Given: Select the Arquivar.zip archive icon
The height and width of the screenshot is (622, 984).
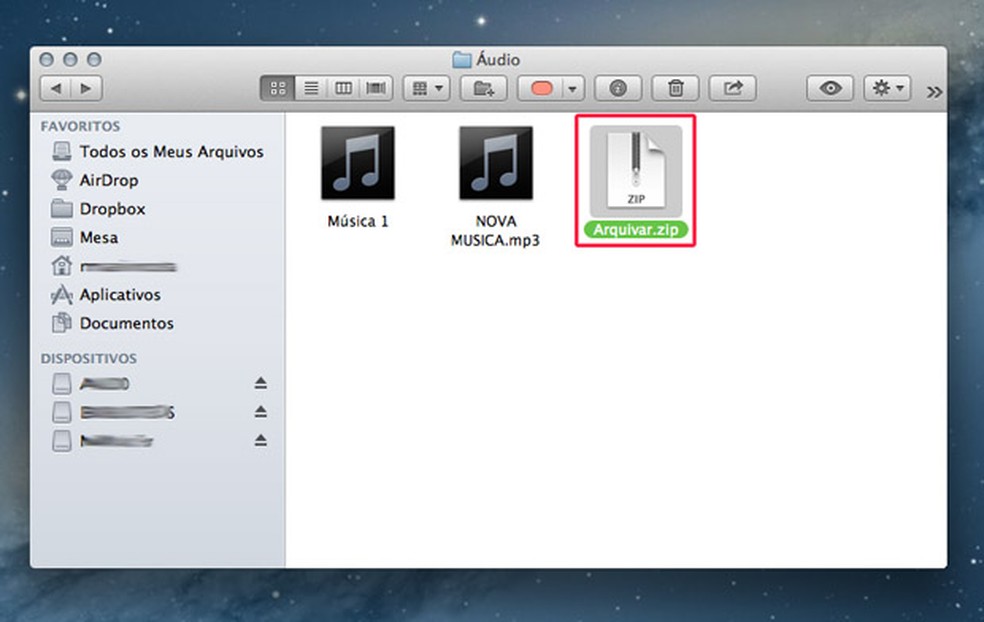Looking at the screenshot, I should tap(636, 171).
